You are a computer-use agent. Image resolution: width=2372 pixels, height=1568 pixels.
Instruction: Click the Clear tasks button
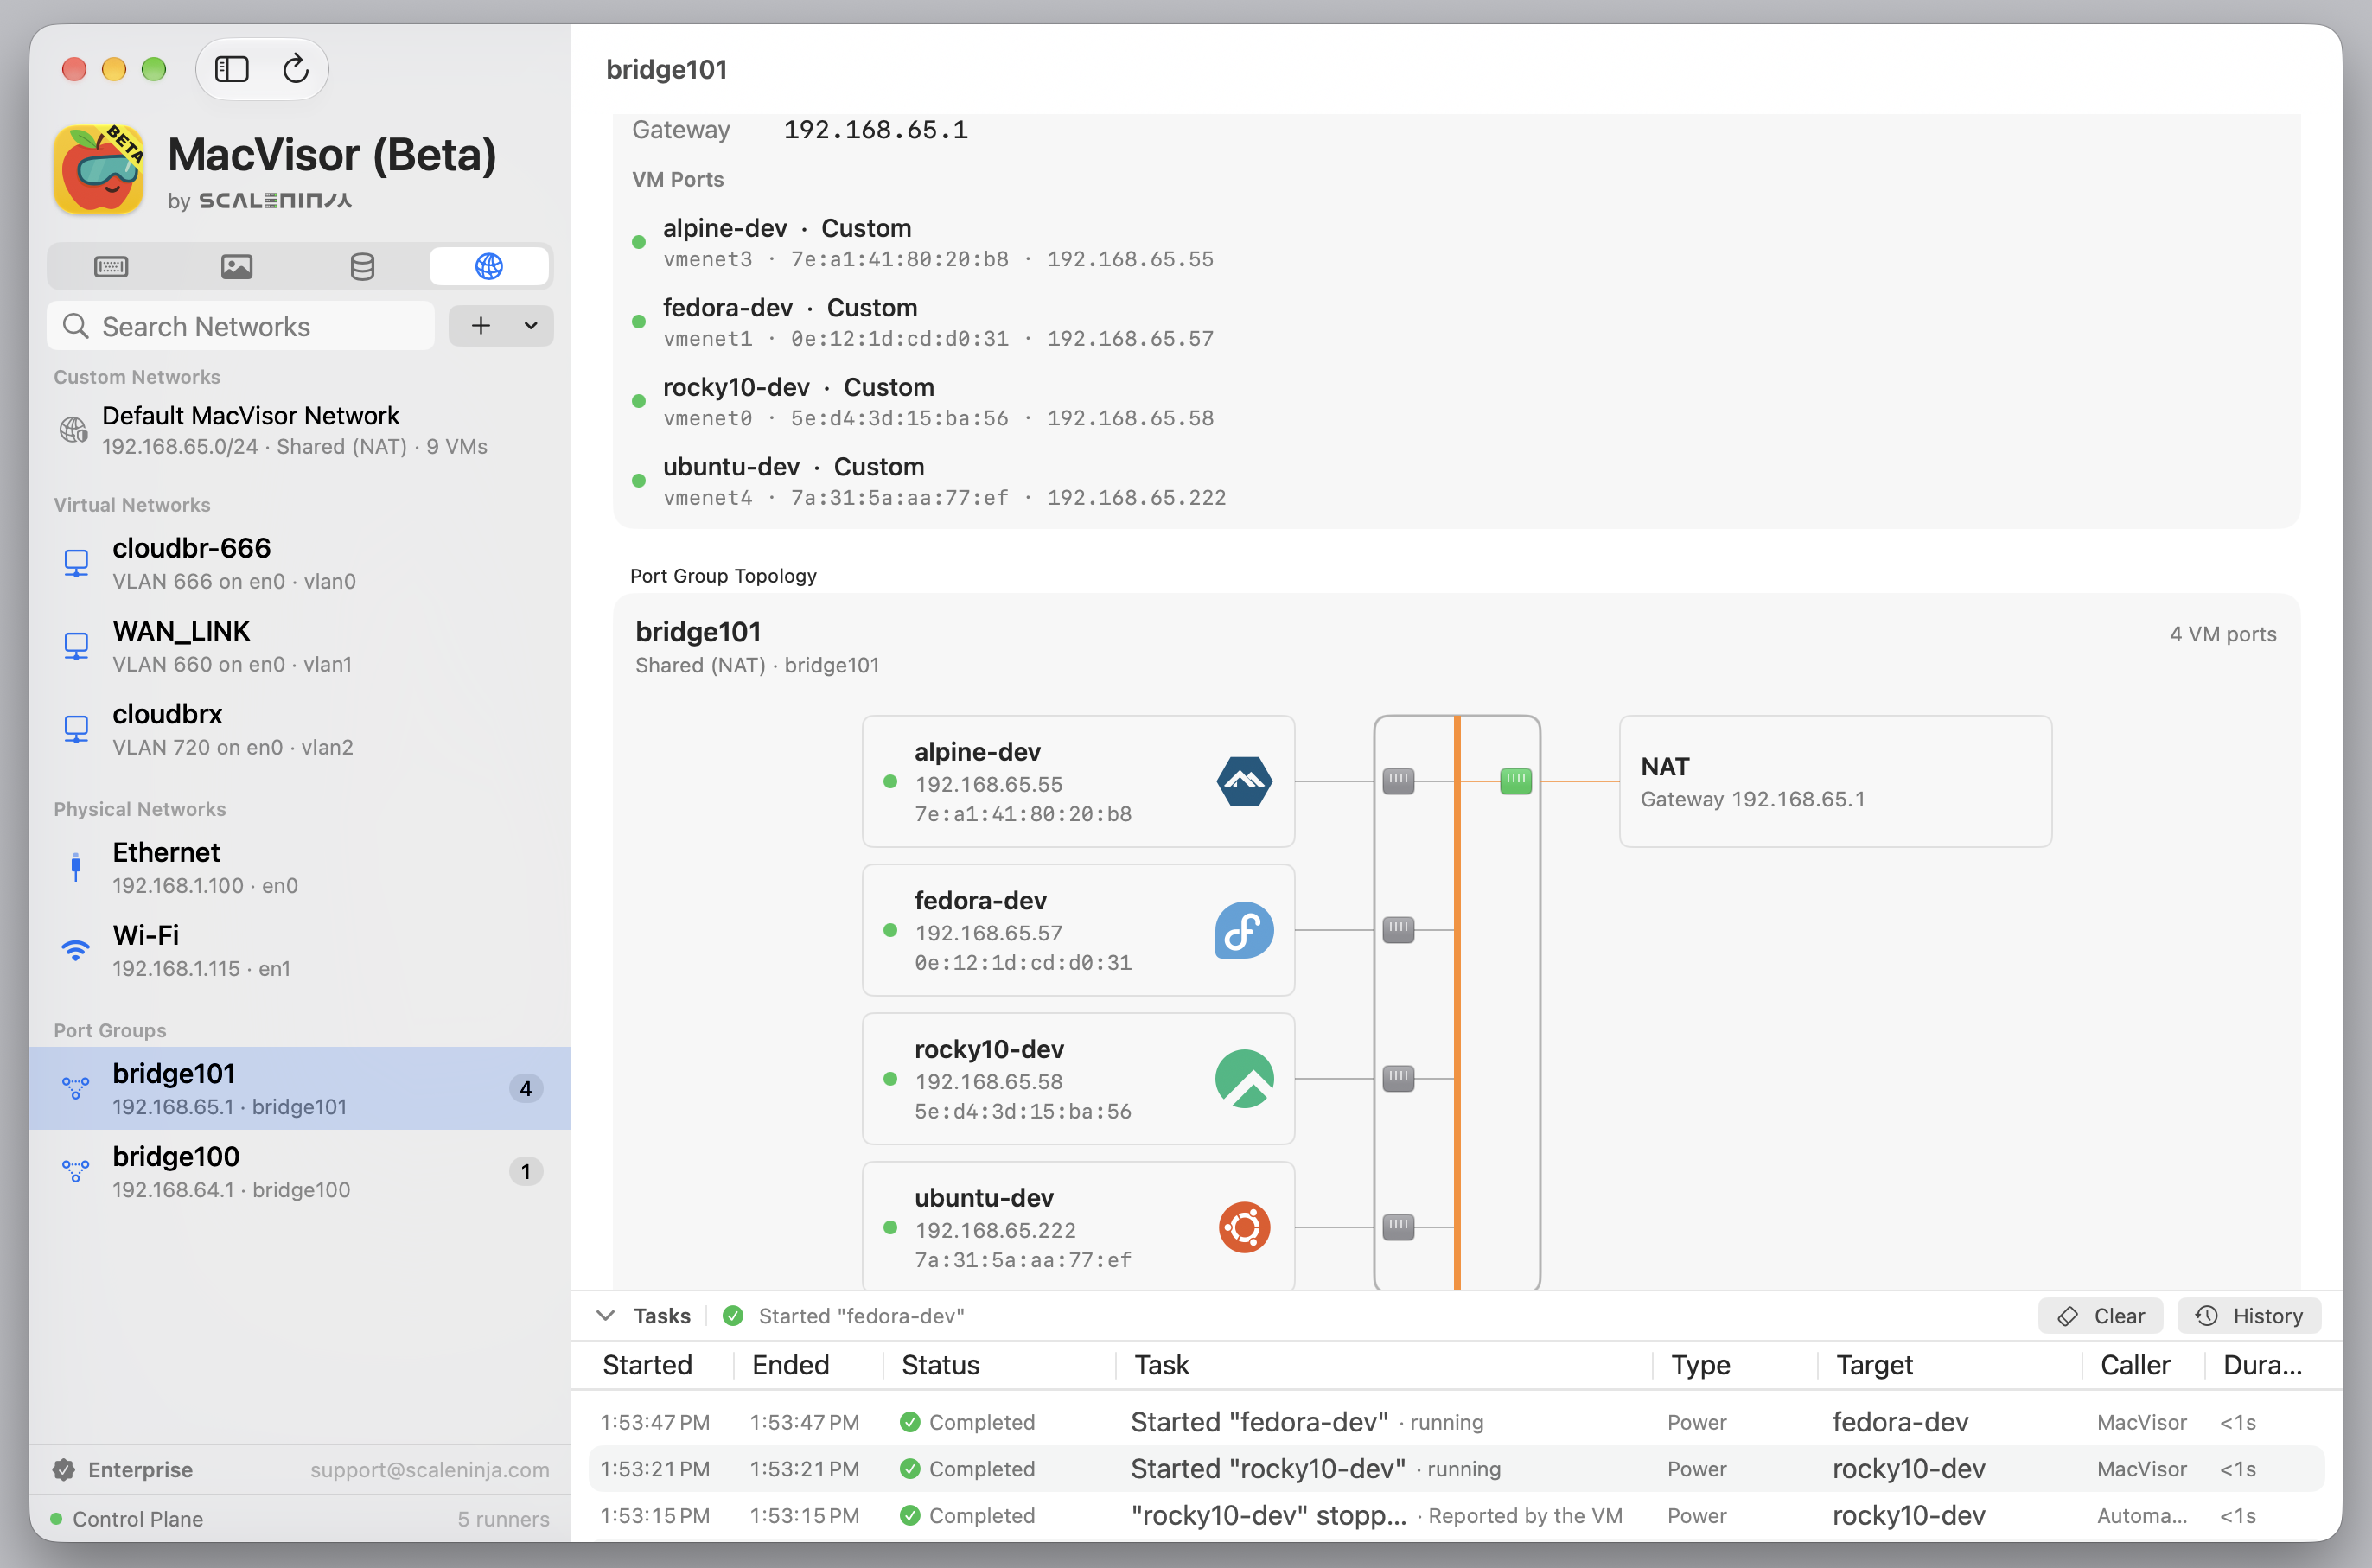2100,1316
